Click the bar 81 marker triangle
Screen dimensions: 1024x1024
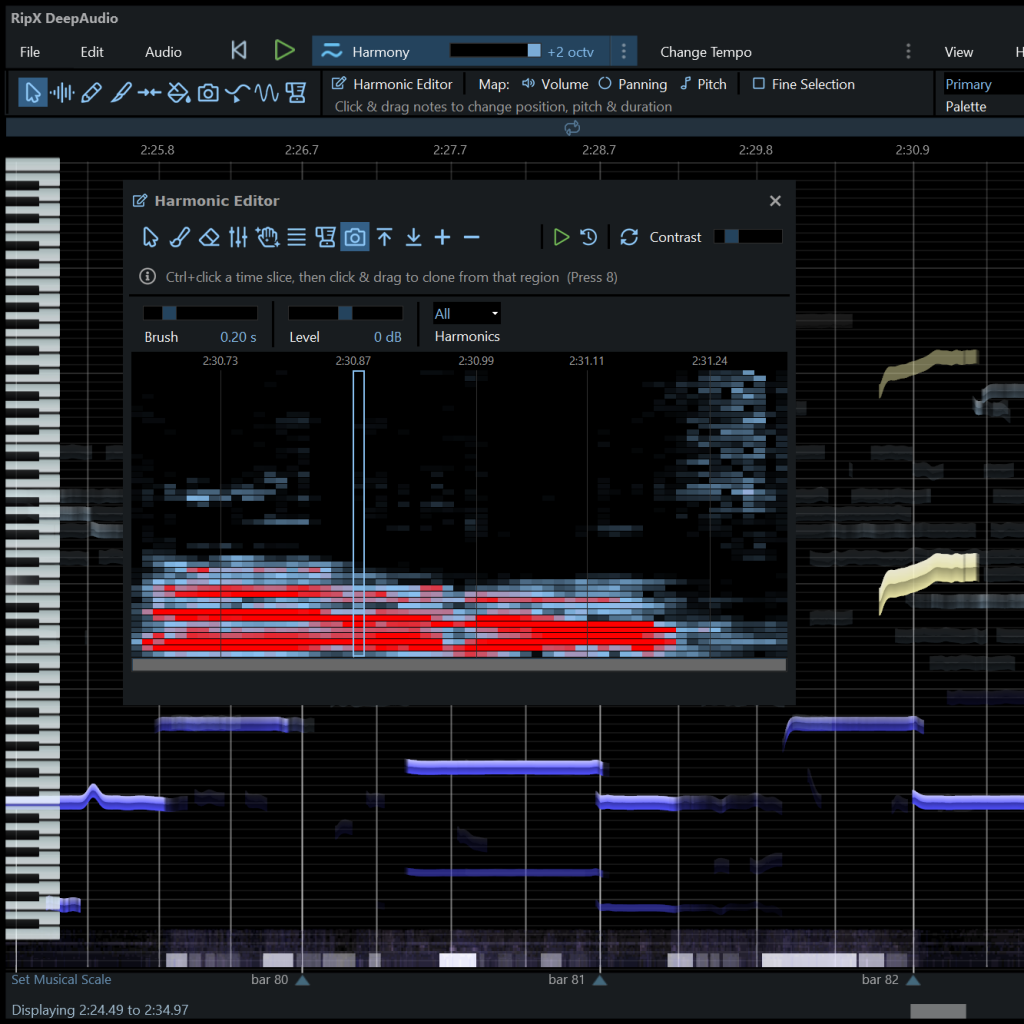click(x=599, y=980)
